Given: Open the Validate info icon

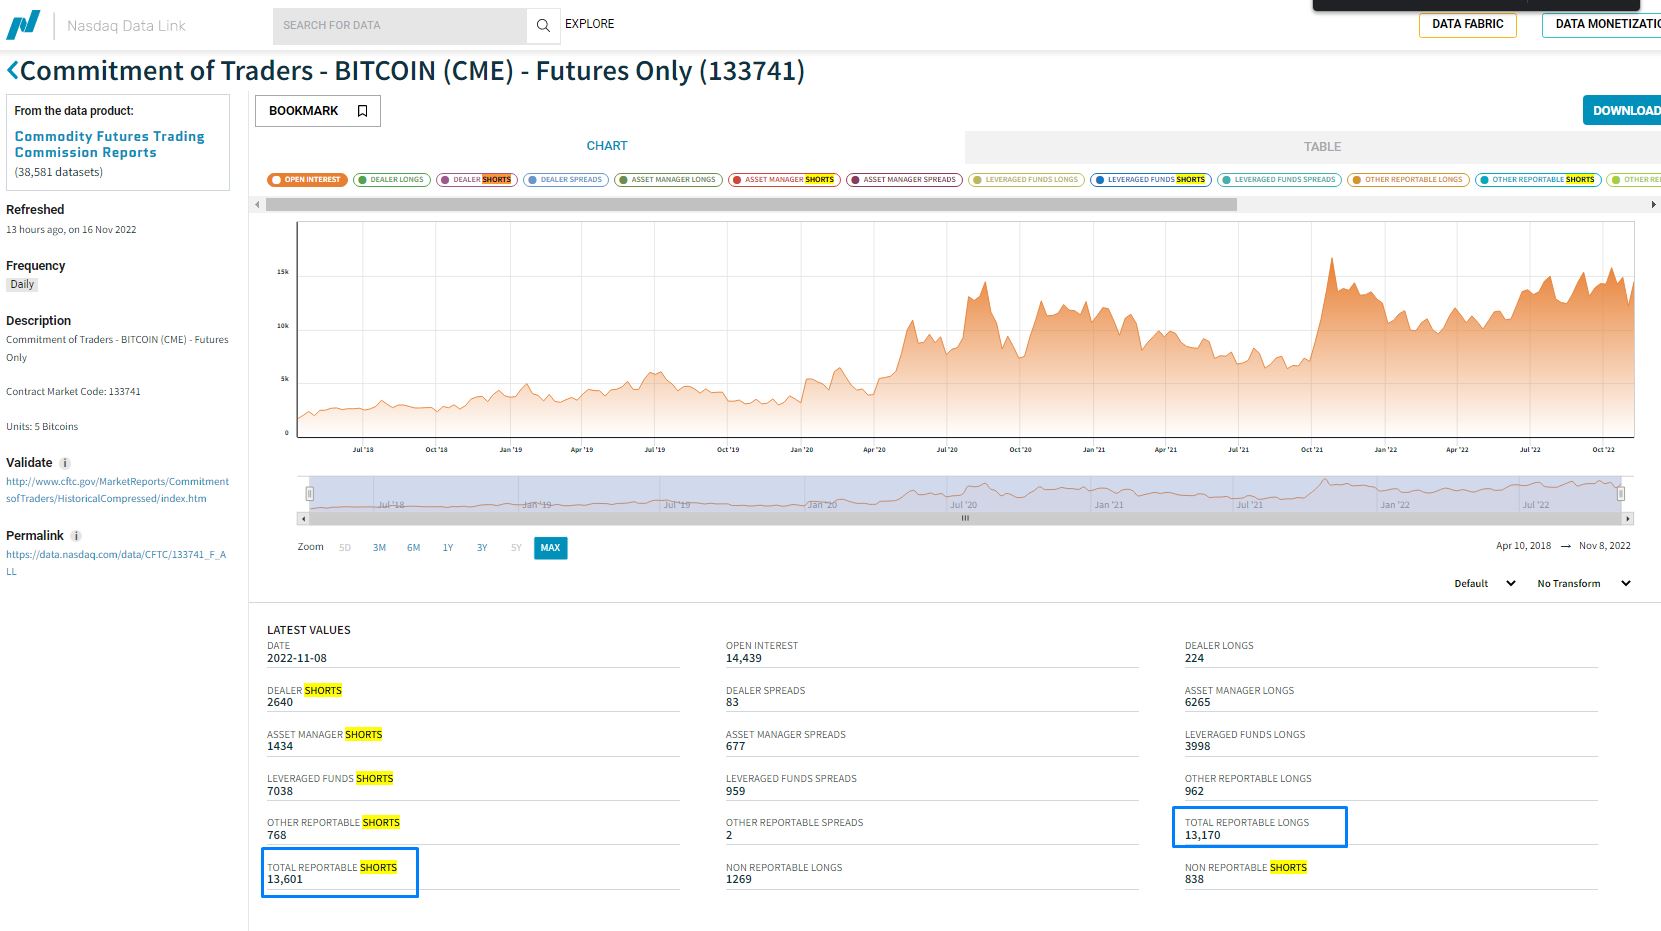Looking at the screenshot, I should (65, 463).
